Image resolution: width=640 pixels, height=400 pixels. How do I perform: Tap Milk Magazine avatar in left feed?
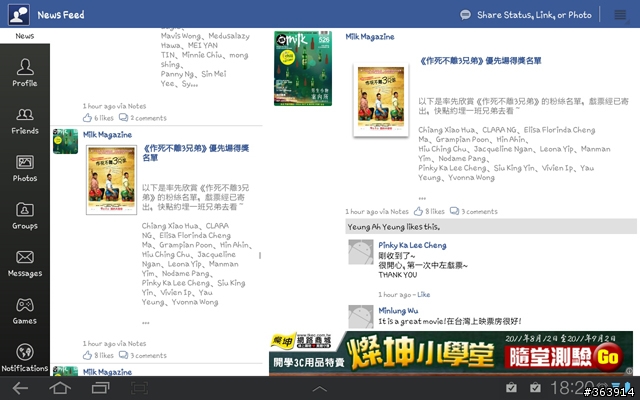tap(65, 141)
